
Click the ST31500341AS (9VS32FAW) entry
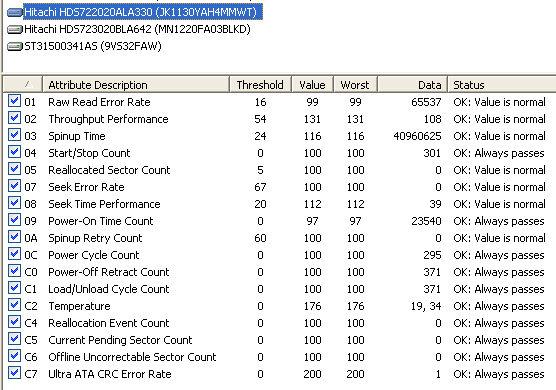(93, 46)
